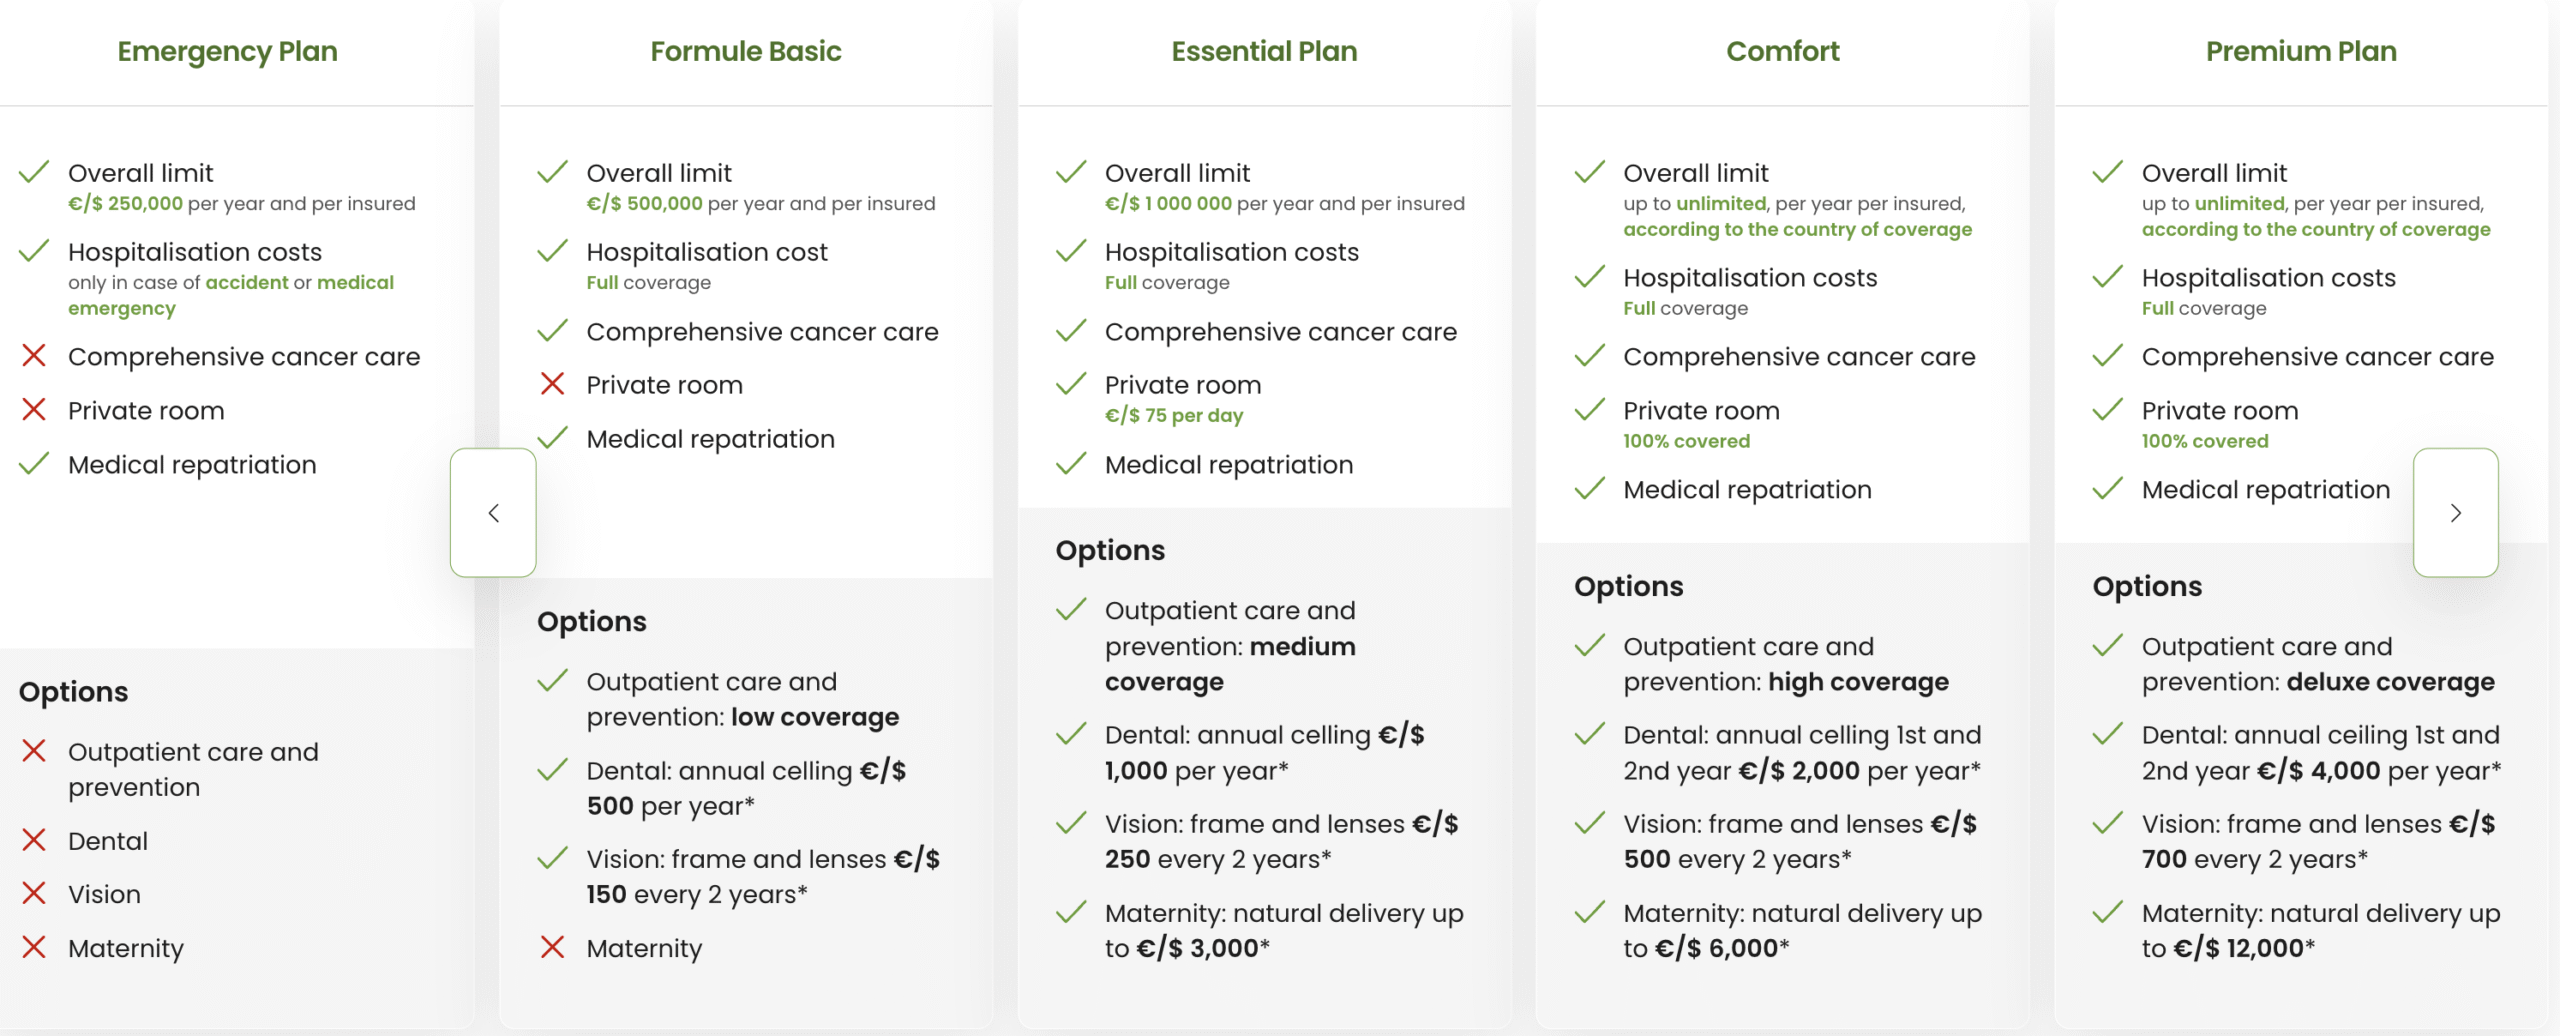Select the Formule Basic heading
Screen dimensions: 2560x1036
pos(746,51)
